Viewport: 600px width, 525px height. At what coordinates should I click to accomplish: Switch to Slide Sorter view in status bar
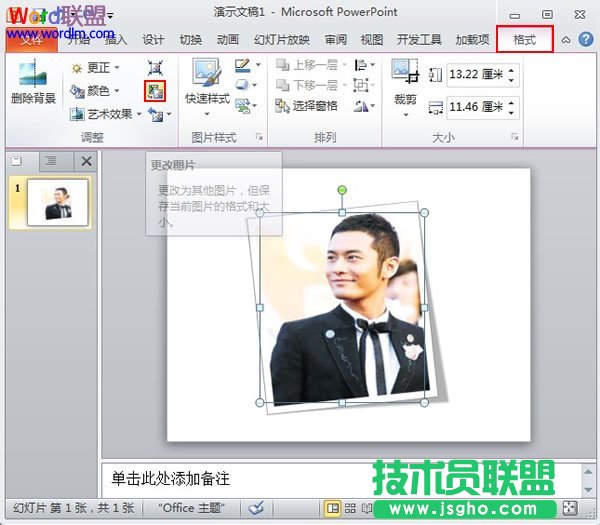[x=349, y=508]
